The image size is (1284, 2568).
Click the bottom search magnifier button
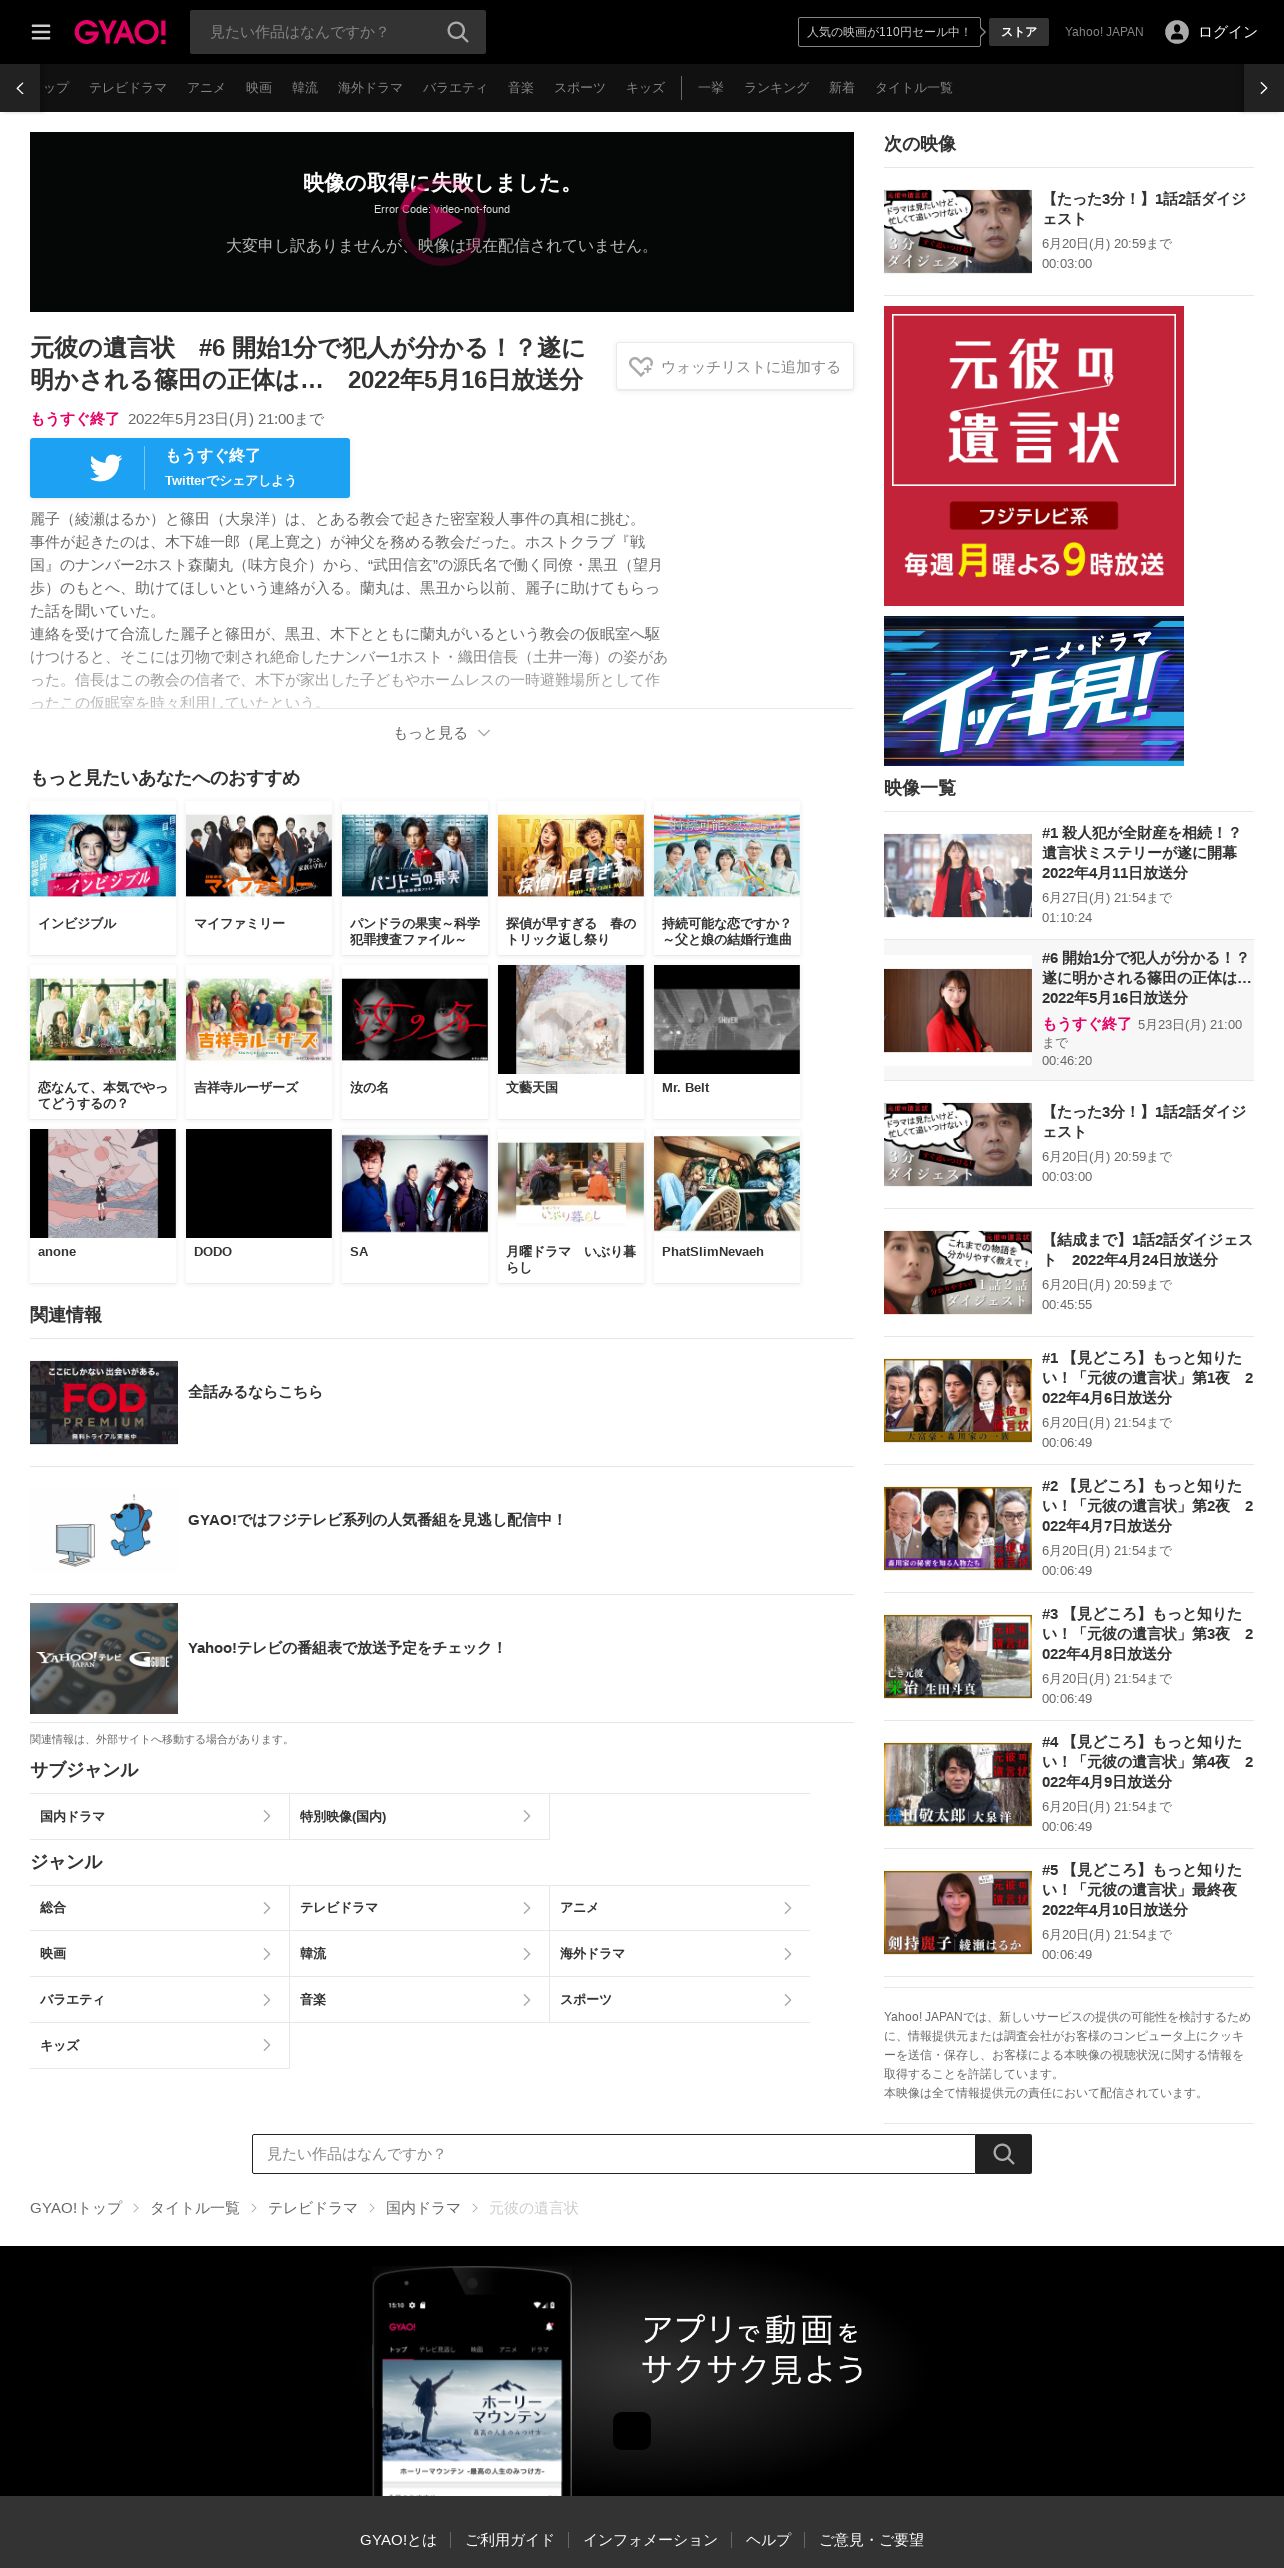(x=1003, y=2154)
